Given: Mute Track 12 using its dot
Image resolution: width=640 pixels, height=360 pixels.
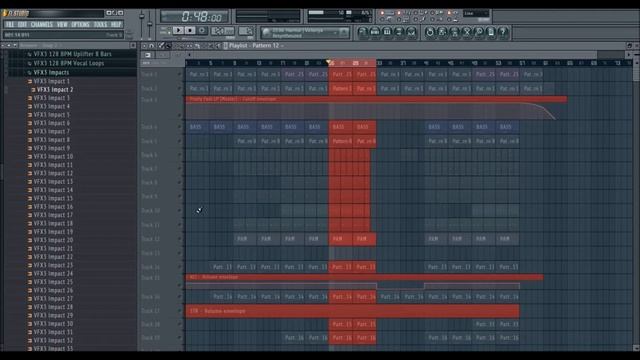Looking at the screenshot, I should [180, 239].
